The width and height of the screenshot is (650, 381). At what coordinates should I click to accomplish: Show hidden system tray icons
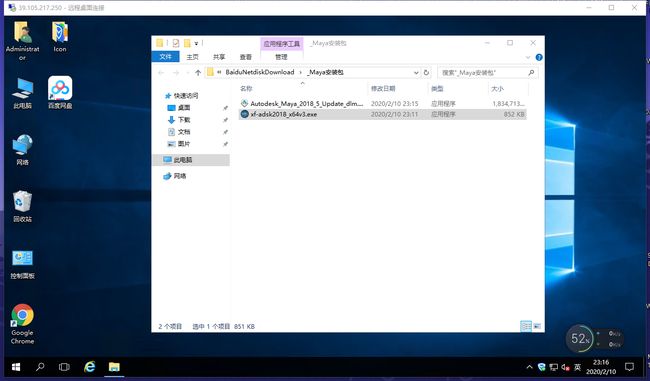(529, 367)
